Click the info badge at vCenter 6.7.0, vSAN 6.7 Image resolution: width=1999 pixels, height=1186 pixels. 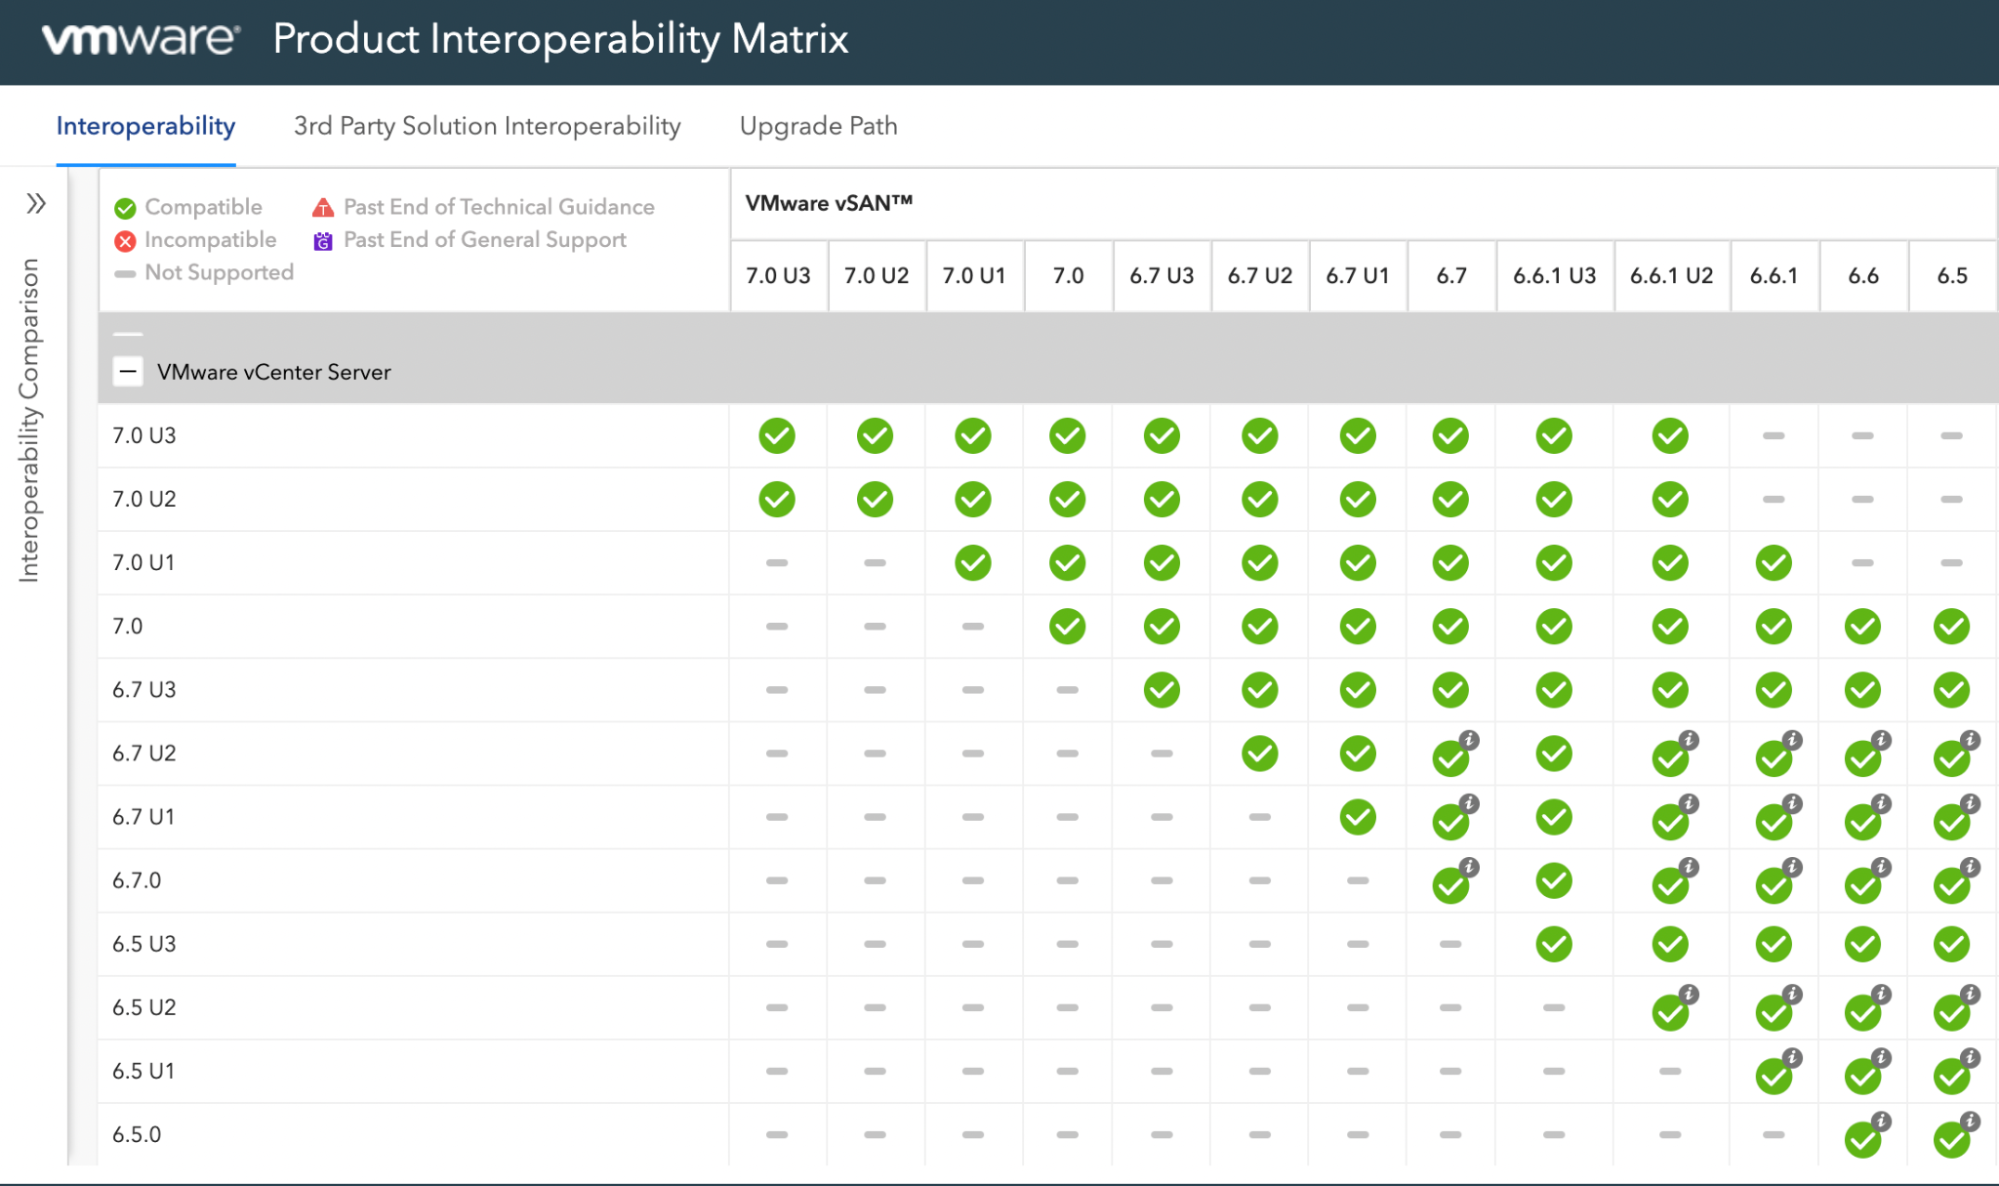(1469, 867)
